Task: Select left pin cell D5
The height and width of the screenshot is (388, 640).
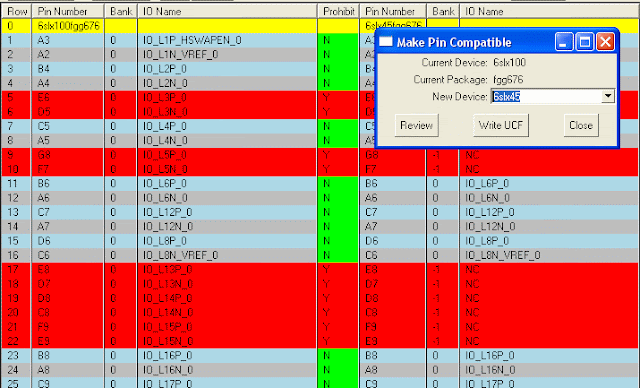Action: [x=68, y=112]
